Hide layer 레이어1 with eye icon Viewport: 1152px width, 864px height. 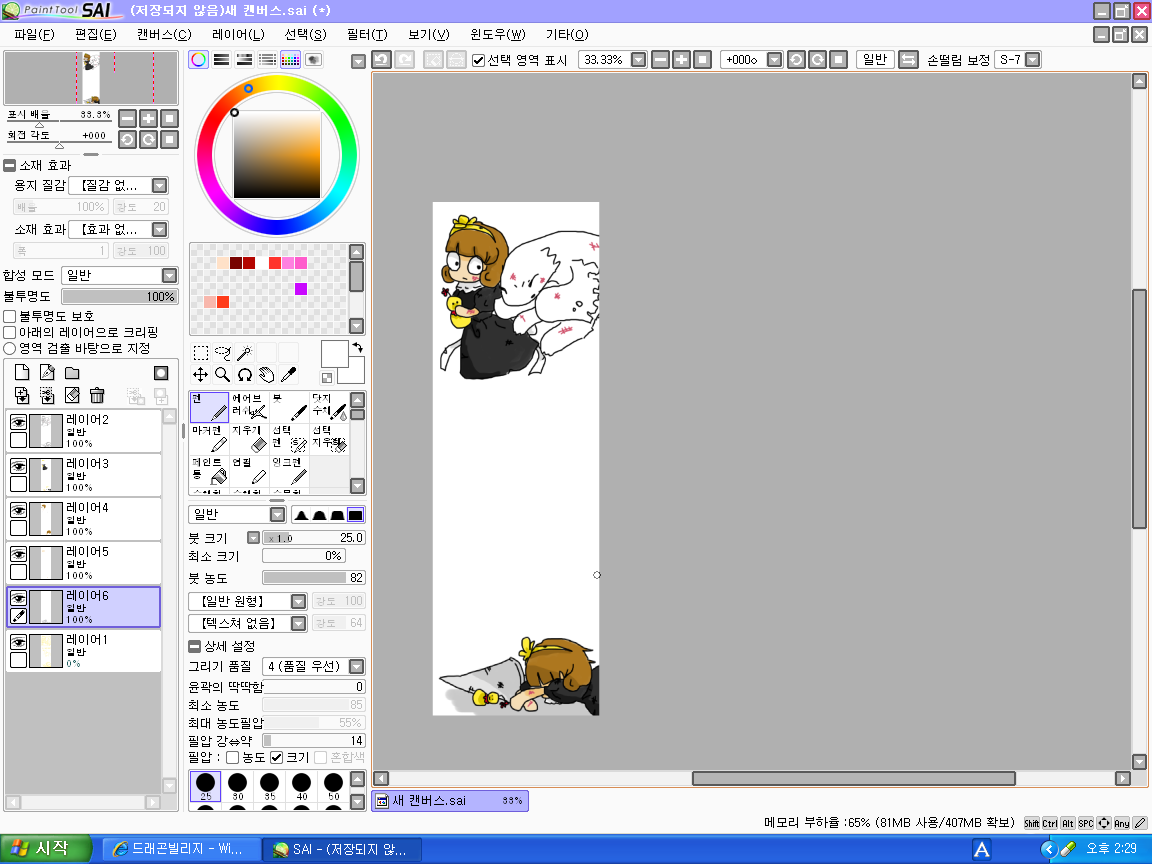tap(18, 642)
